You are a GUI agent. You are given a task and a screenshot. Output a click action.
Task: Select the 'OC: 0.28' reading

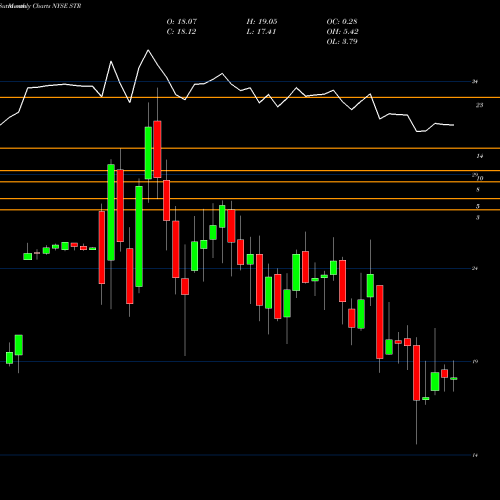342,22
